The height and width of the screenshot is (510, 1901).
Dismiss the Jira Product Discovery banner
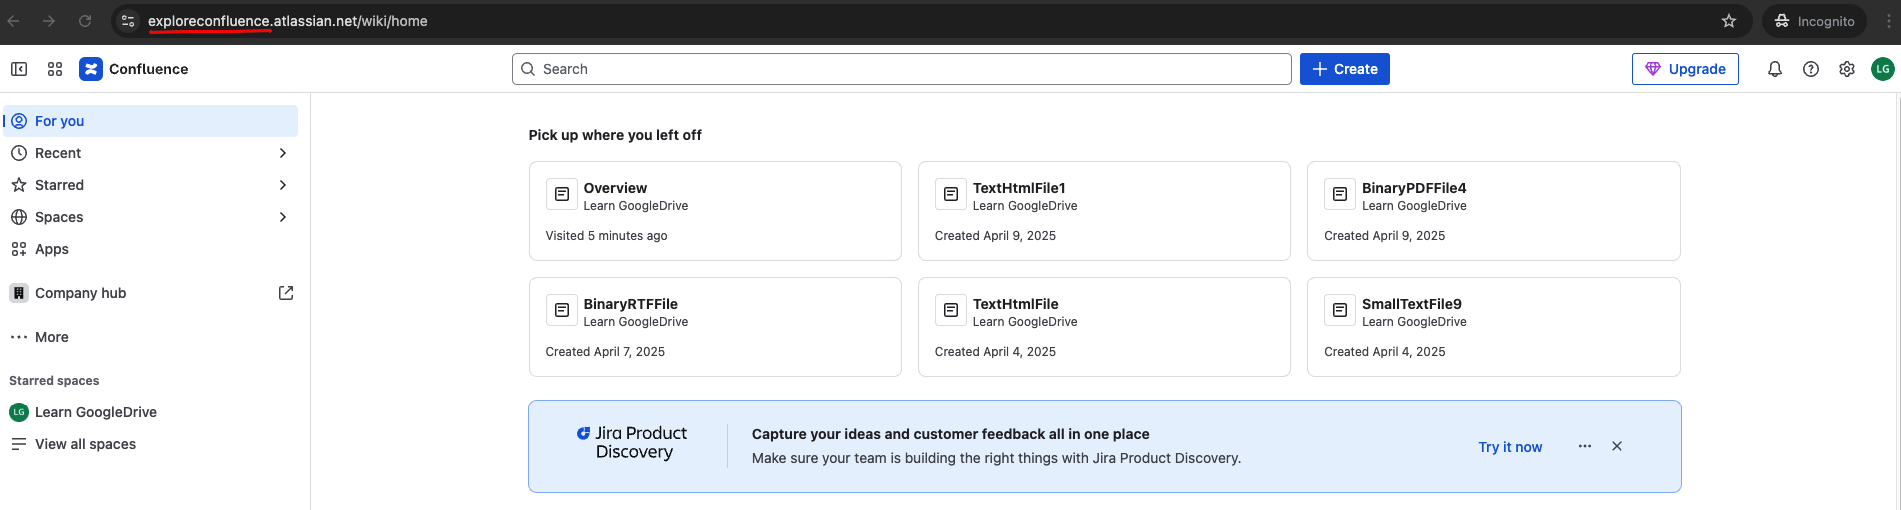click(x=1617, y=446)
